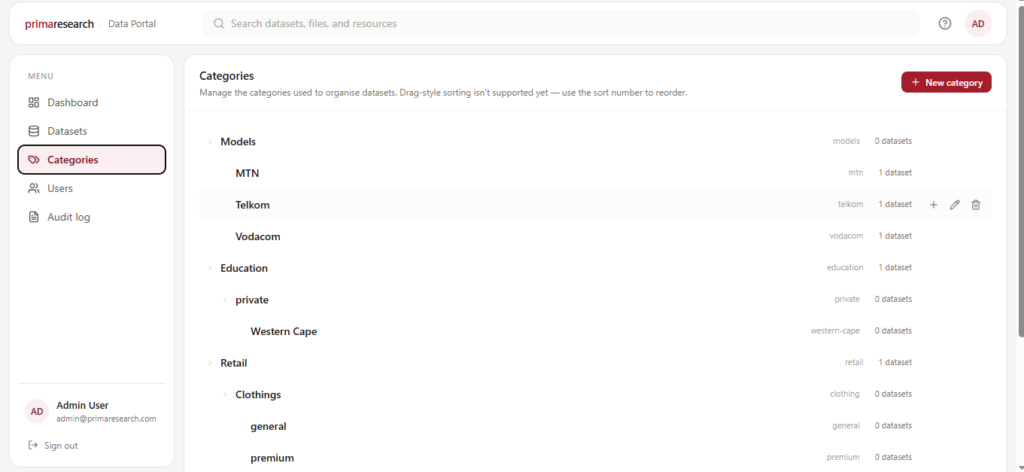The image size is (1024, 472).
Task: Collapse the Clothings subcategory chevron
Action: point(225,394)
